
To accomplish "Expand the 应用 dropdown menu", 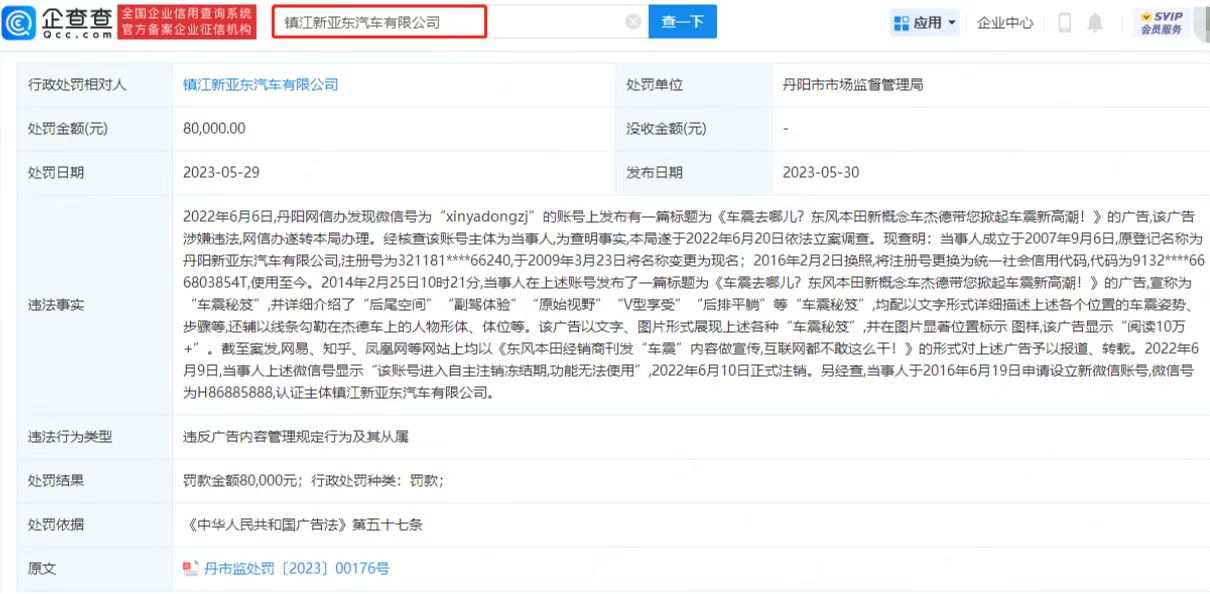I will click(x=925, y=22).
